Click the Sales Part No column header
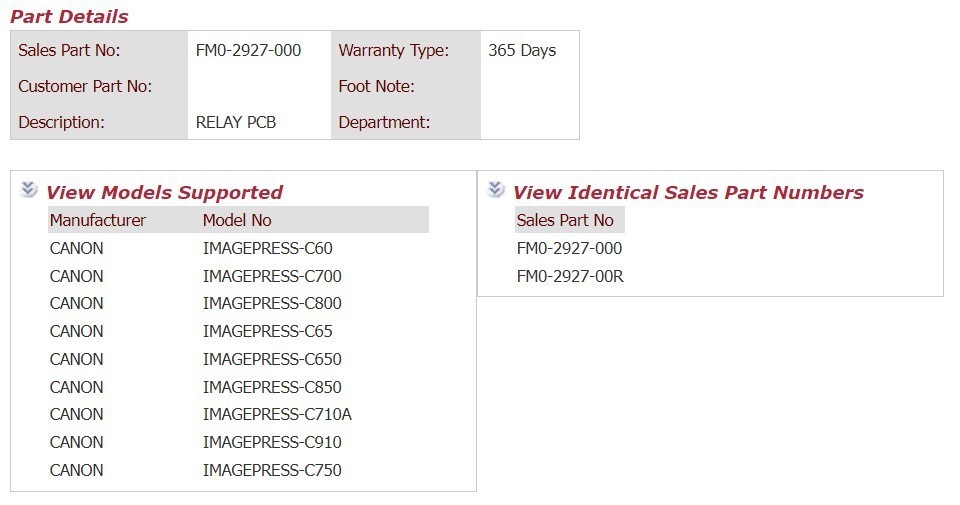Viewport: 960px width, 505px height. pos(565,220)
